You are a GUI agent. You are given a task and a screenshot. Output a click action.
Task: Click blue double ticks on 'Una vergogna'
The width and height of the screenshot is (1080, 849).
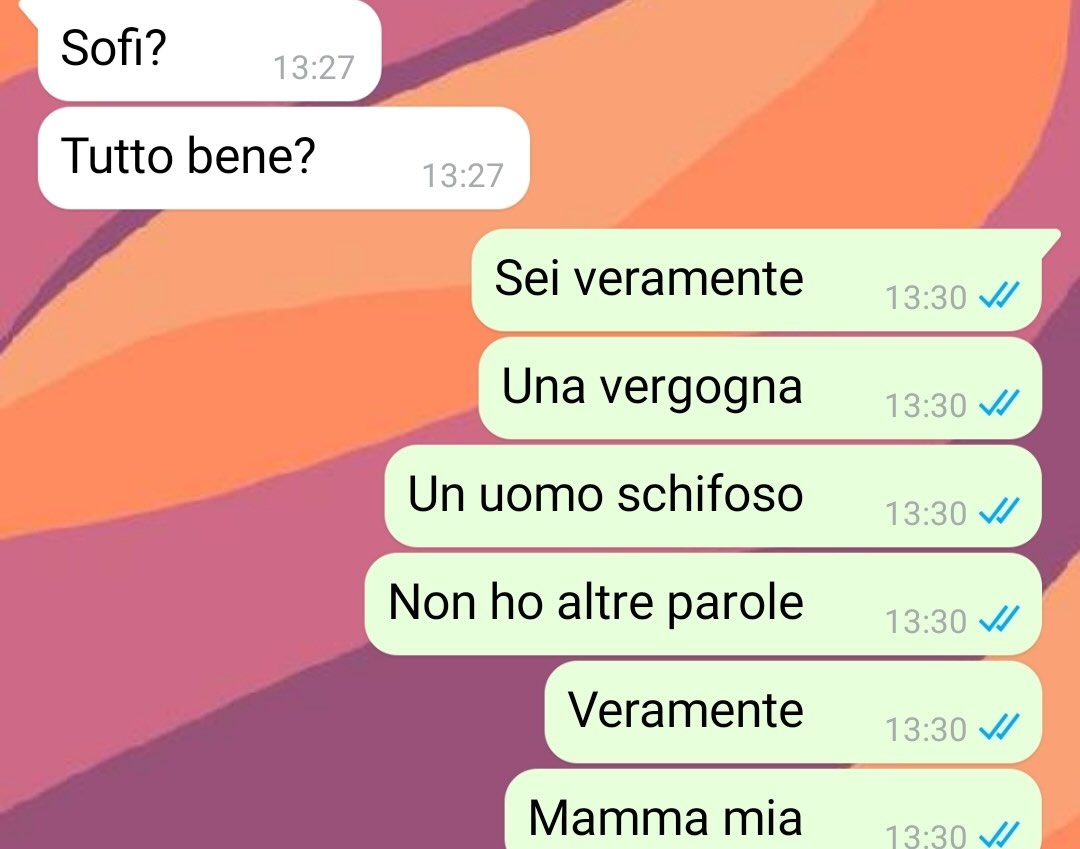pos(999,403)
